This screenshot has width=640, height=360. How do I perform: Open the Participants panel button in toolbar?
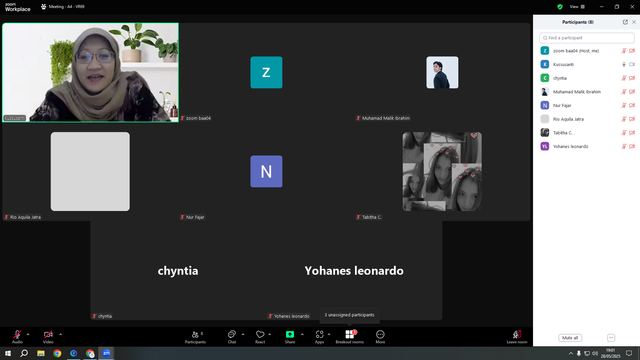coord(196,337)
